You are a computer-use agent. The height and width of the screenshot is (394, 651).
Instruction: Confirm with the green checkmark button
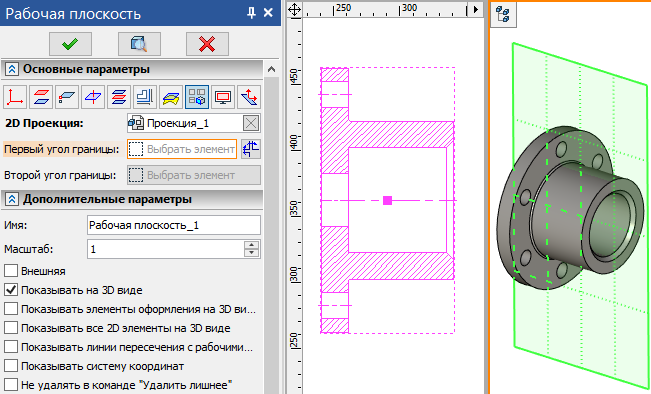[x=70, y=44]
